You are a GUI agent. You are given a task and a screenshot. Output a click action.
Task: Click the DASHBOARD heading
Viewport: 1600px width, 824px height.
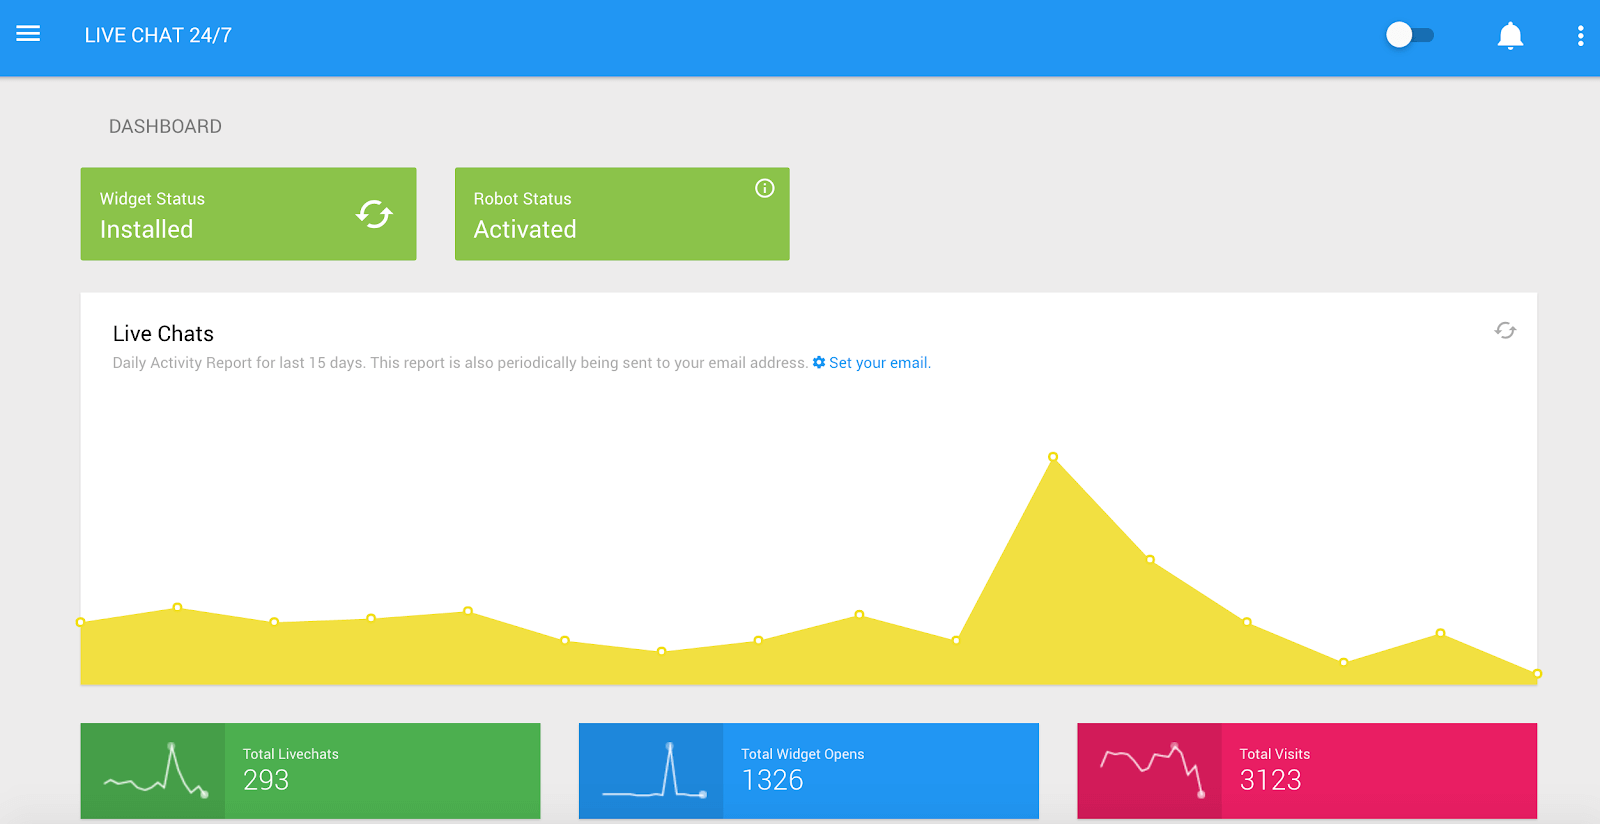pyautogui.click(x=165, y=126)
